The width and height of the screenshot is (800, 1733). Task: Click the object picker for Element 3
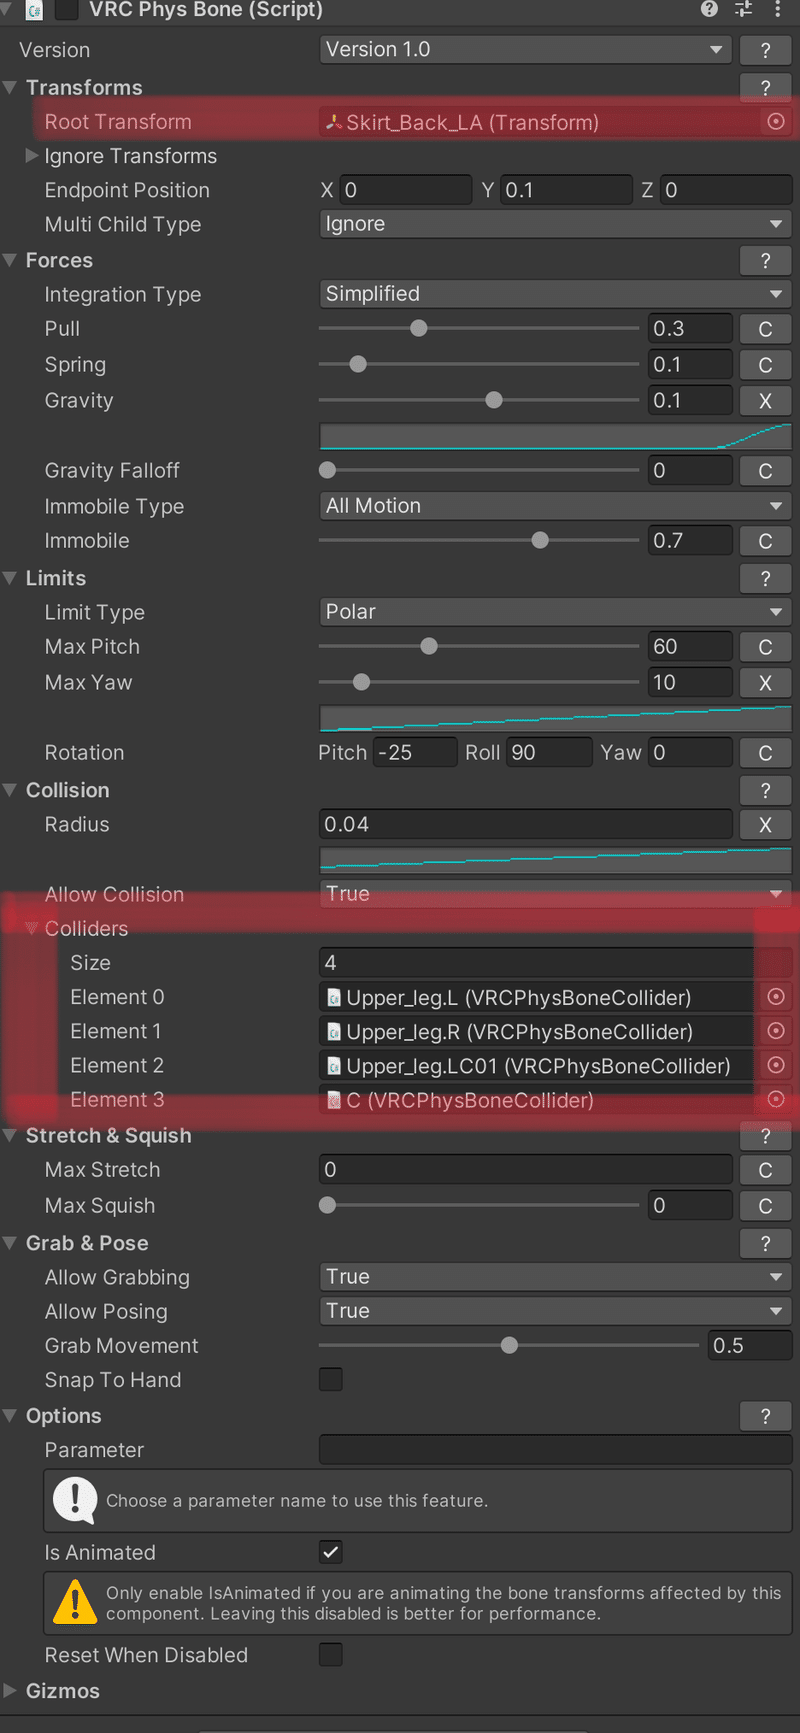776,1099
